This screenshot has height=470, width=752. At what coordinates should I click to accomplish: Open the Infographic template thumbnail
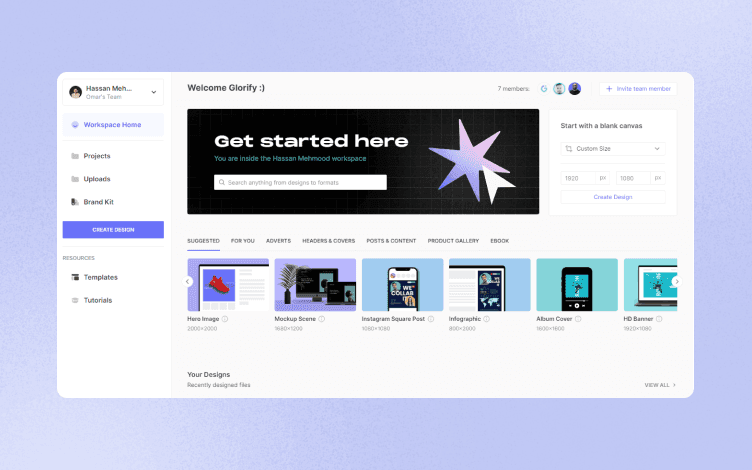coord(490,285)
